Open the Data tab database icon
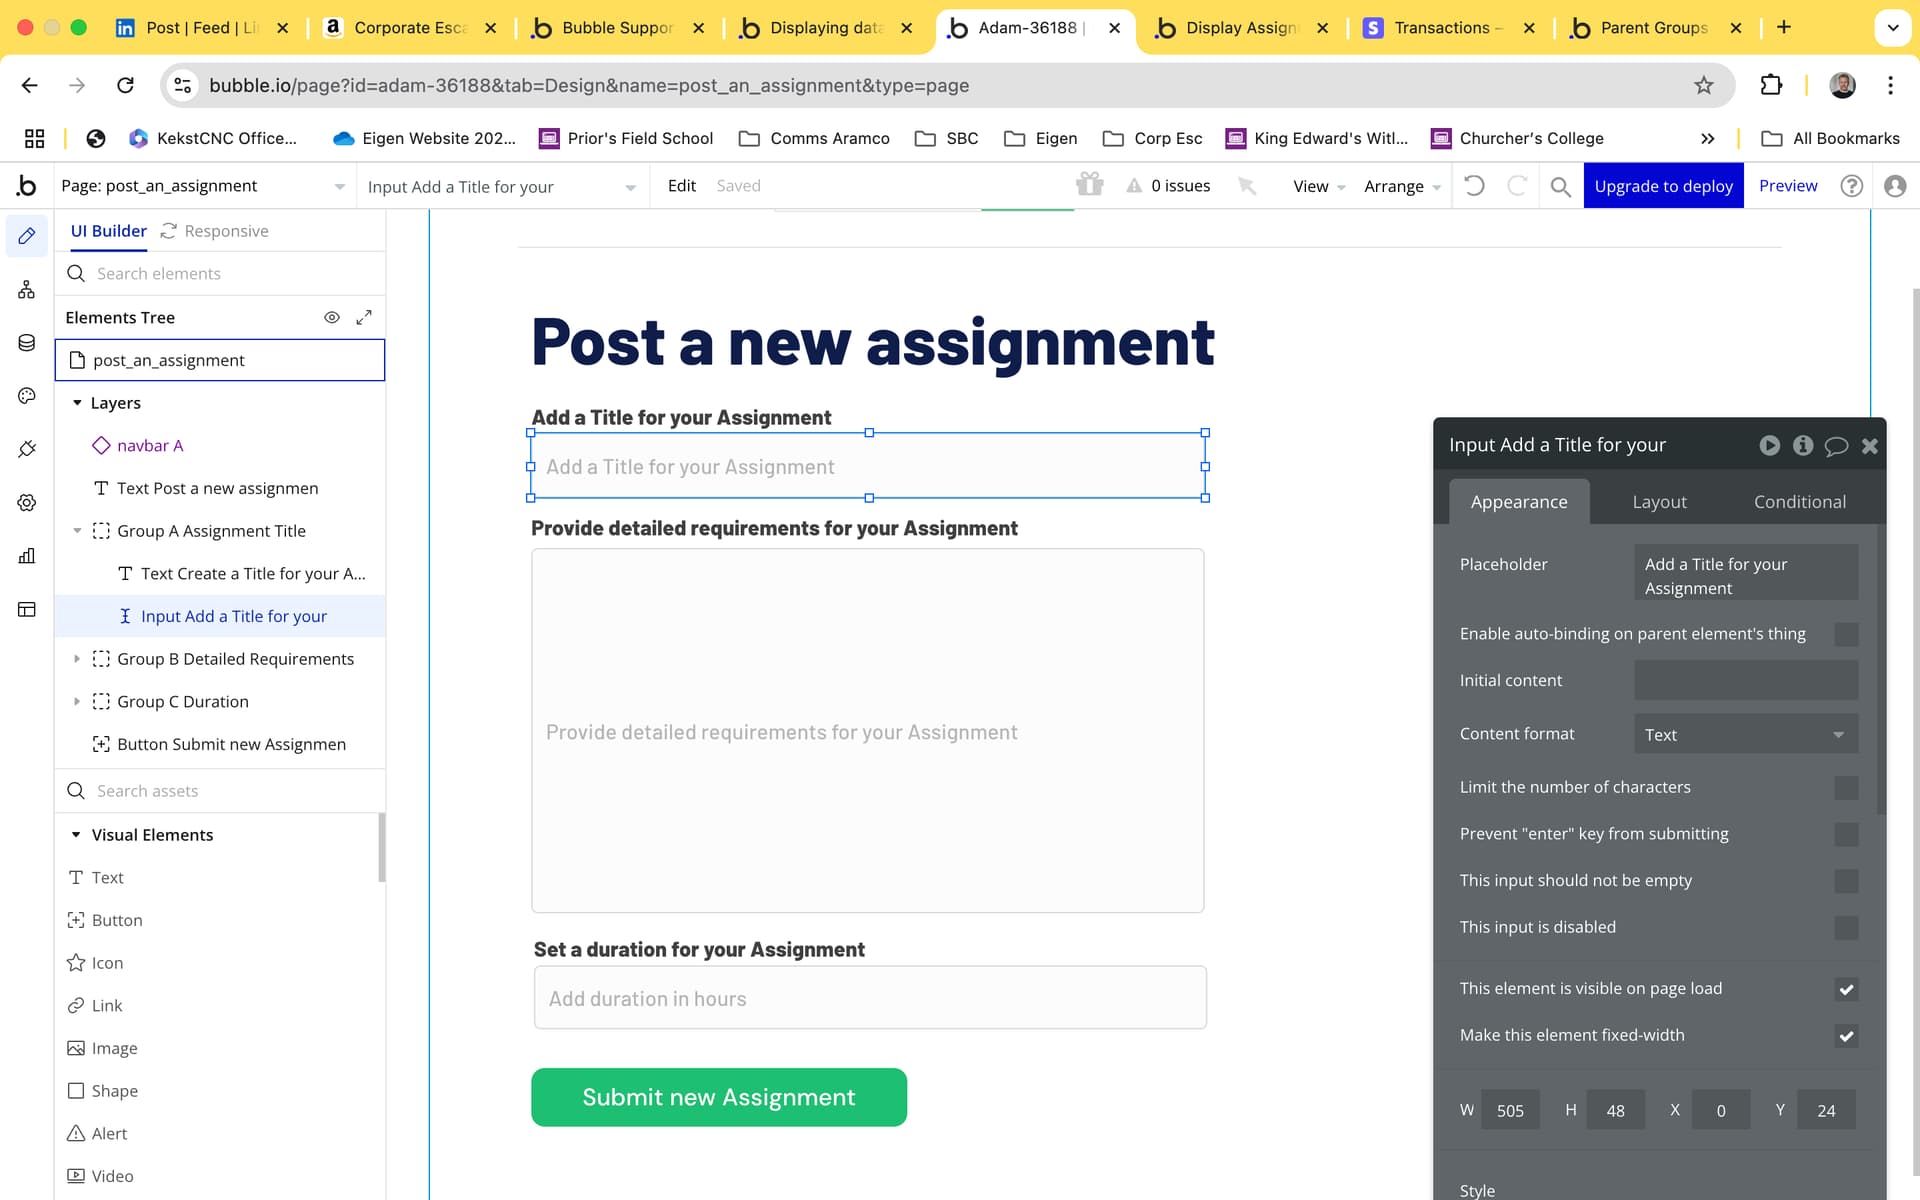Viewport: 1920px width, 1200px height. coord(27,343)
